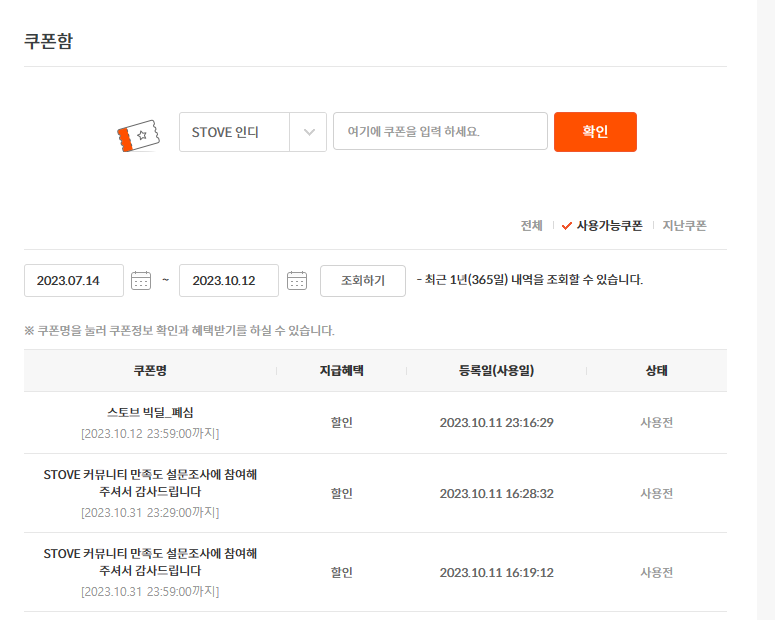Open the STOVE 인디 platform selector
Screen dimensions: 775x620
tap(235, 132)
